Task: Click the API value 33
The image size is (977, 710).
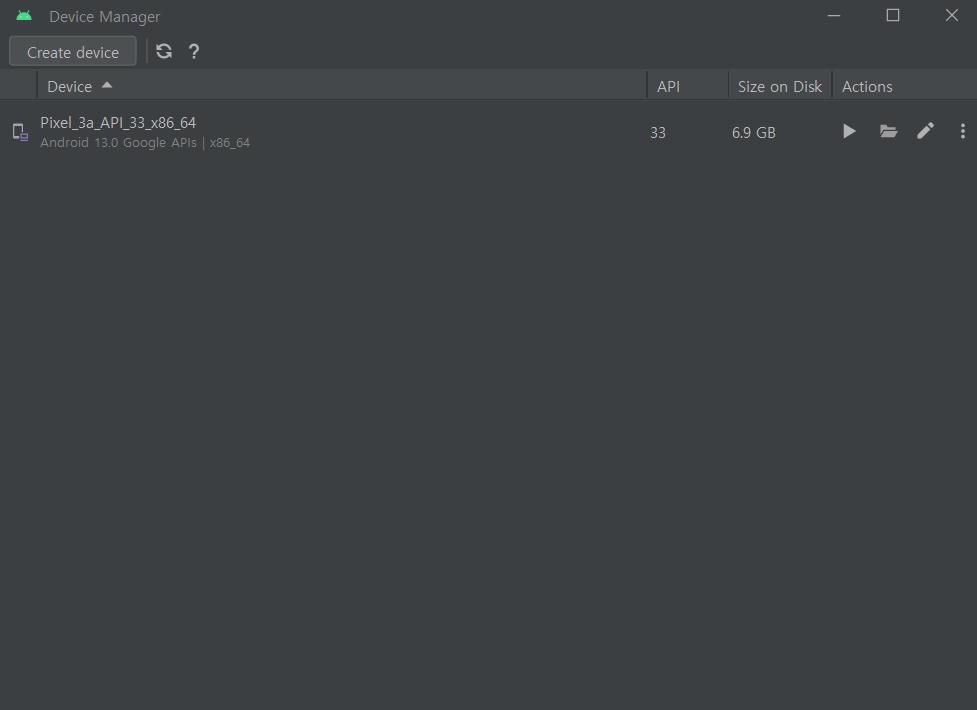Action: (658, 133)
